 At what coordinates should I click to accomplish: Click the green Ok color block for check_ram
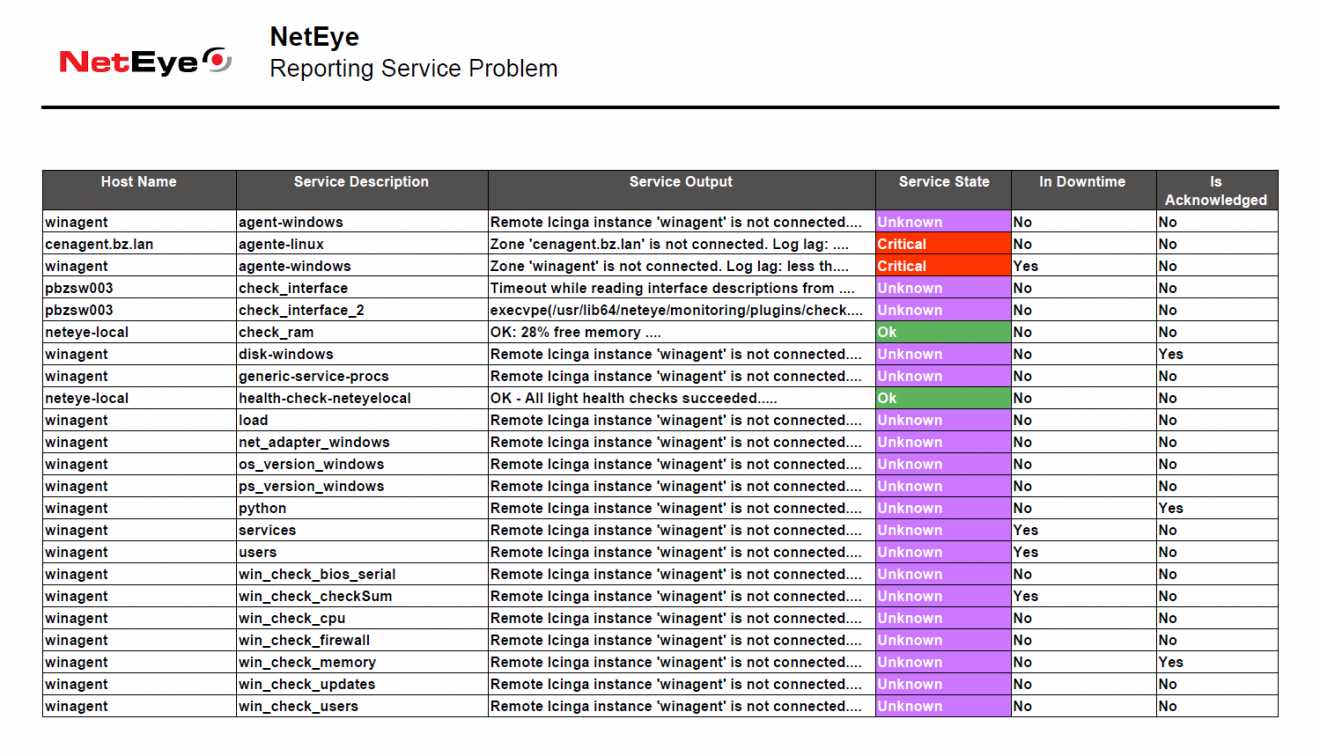click(941, 332)
